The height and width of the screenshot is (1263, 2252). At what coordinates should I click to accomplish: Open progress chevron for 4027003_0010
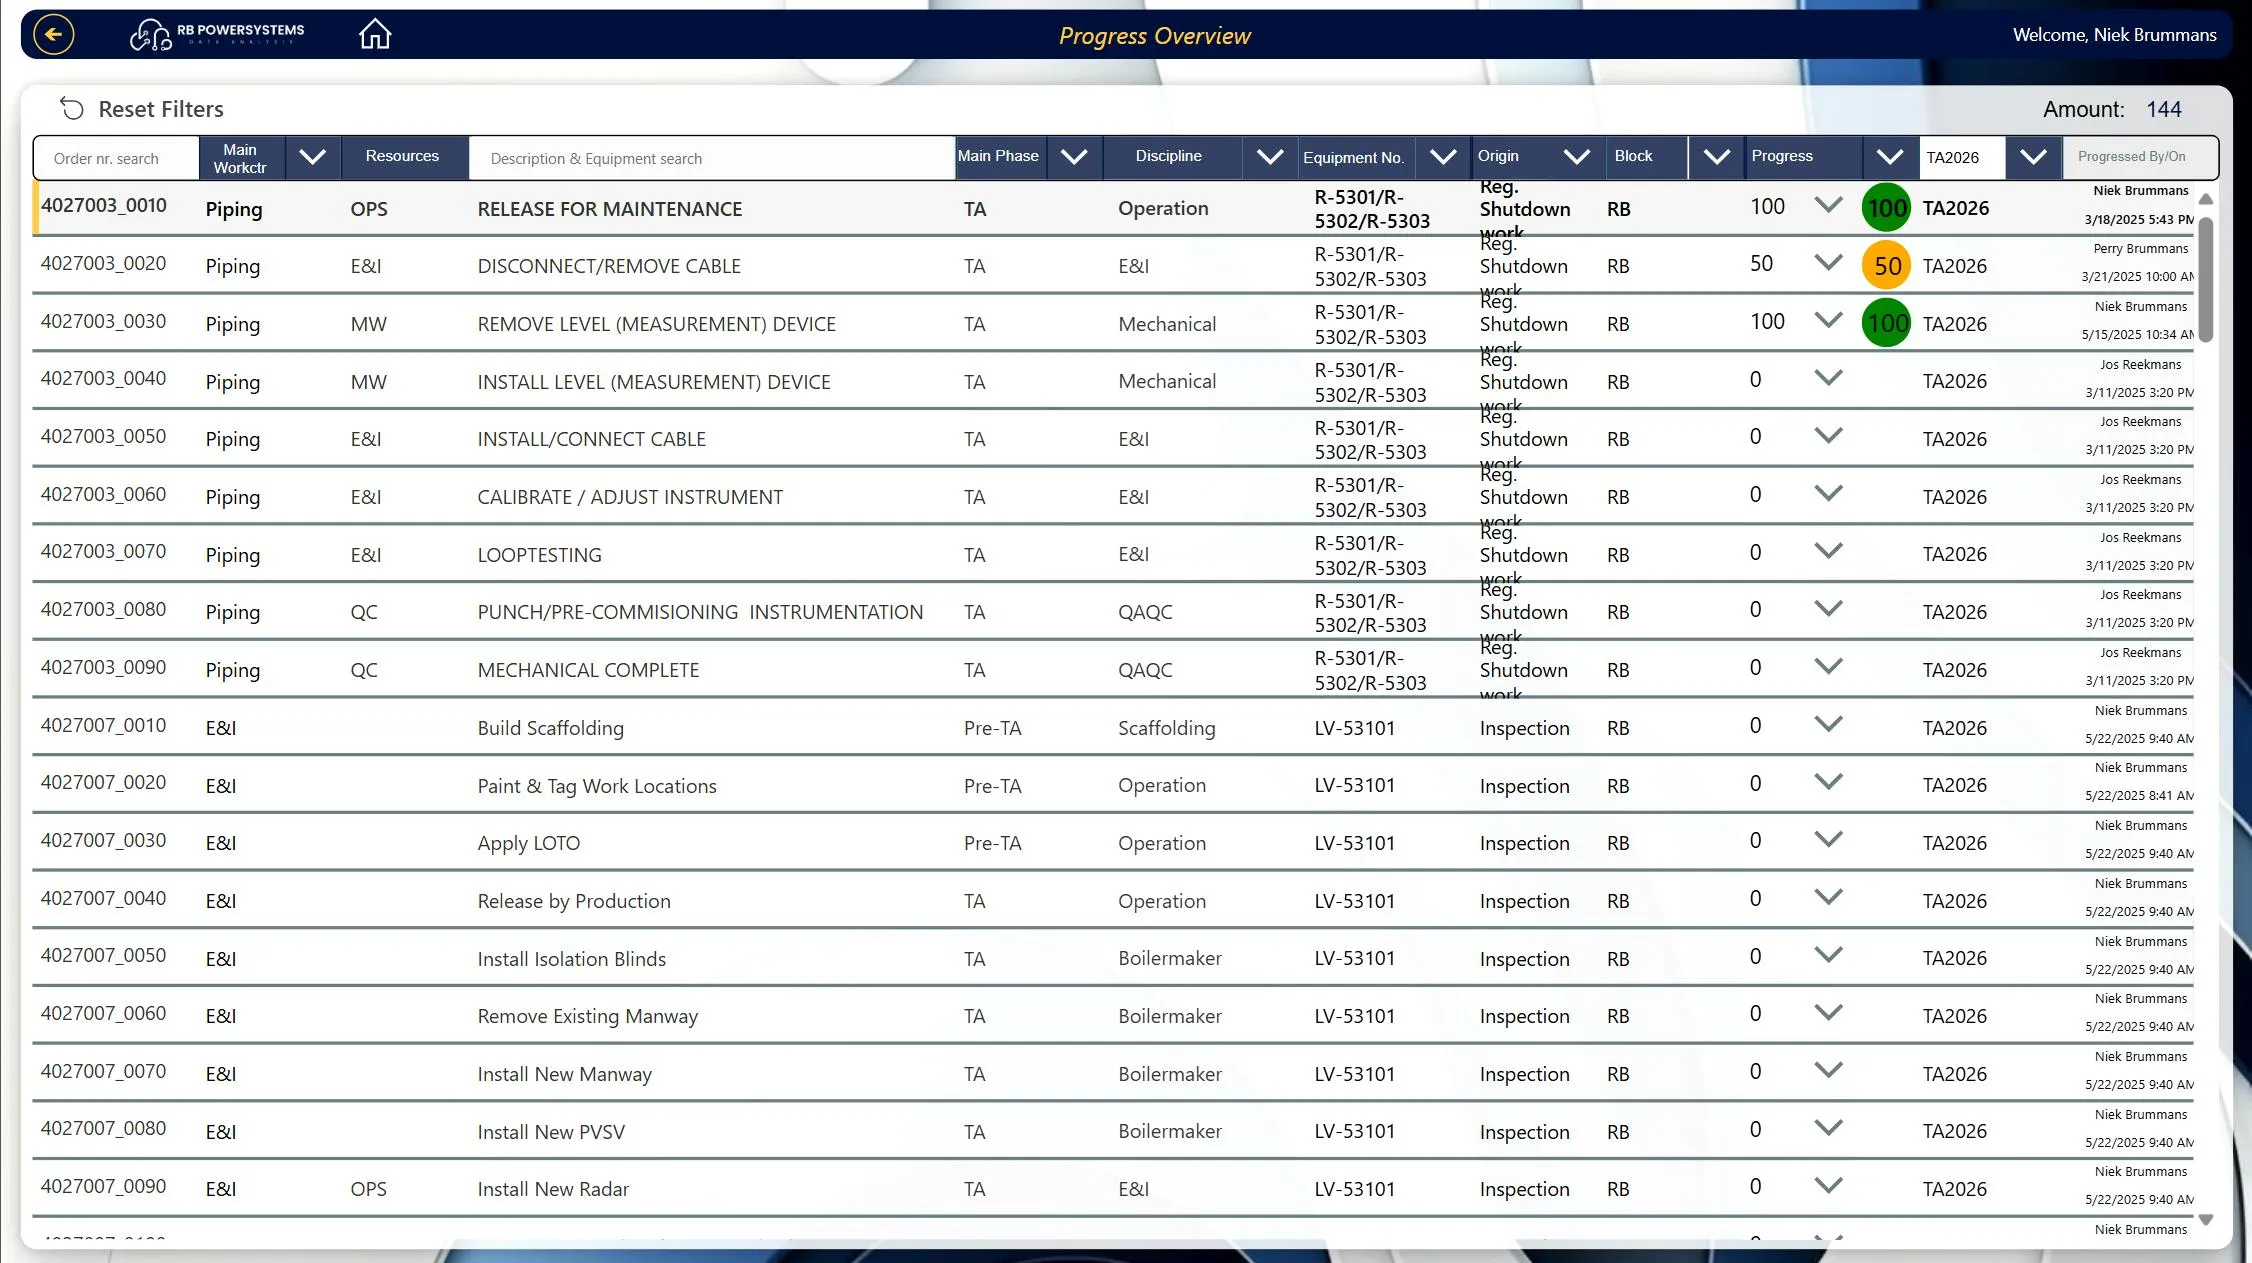pos(1828,205)
